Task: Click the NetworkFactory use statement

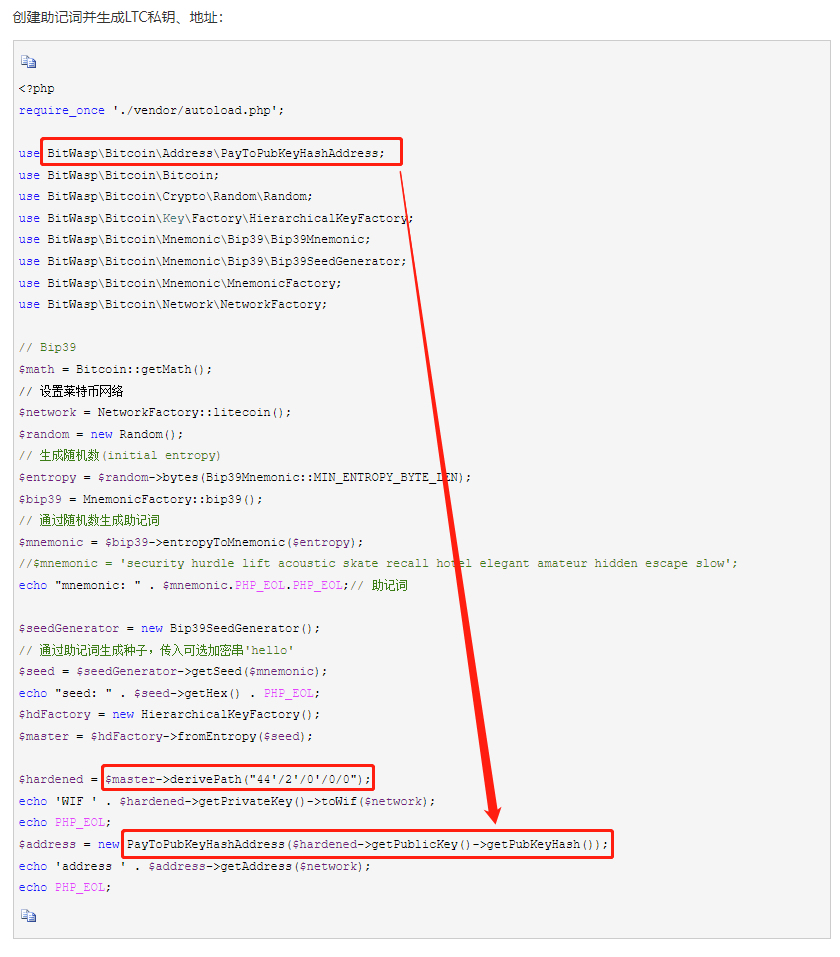Action: [173, 304]
